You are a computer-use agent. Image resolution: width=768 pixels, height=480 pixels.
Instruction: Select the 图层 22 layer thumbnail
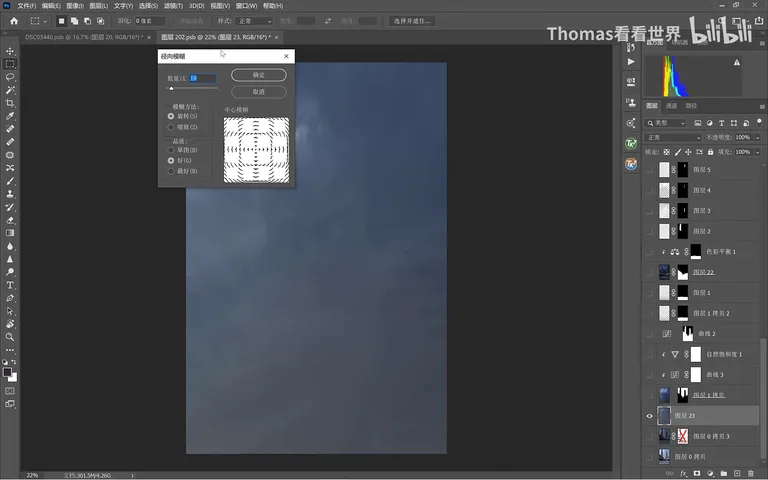point(664,272)
